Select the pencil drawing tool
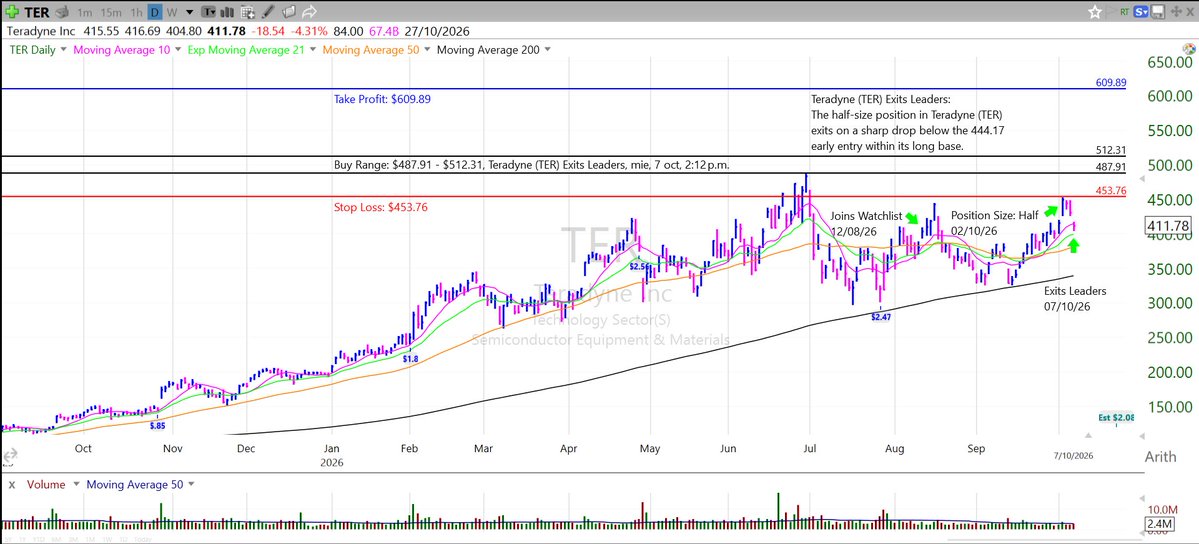Screen dimensions: 1199x544 [x=268, y=12]
